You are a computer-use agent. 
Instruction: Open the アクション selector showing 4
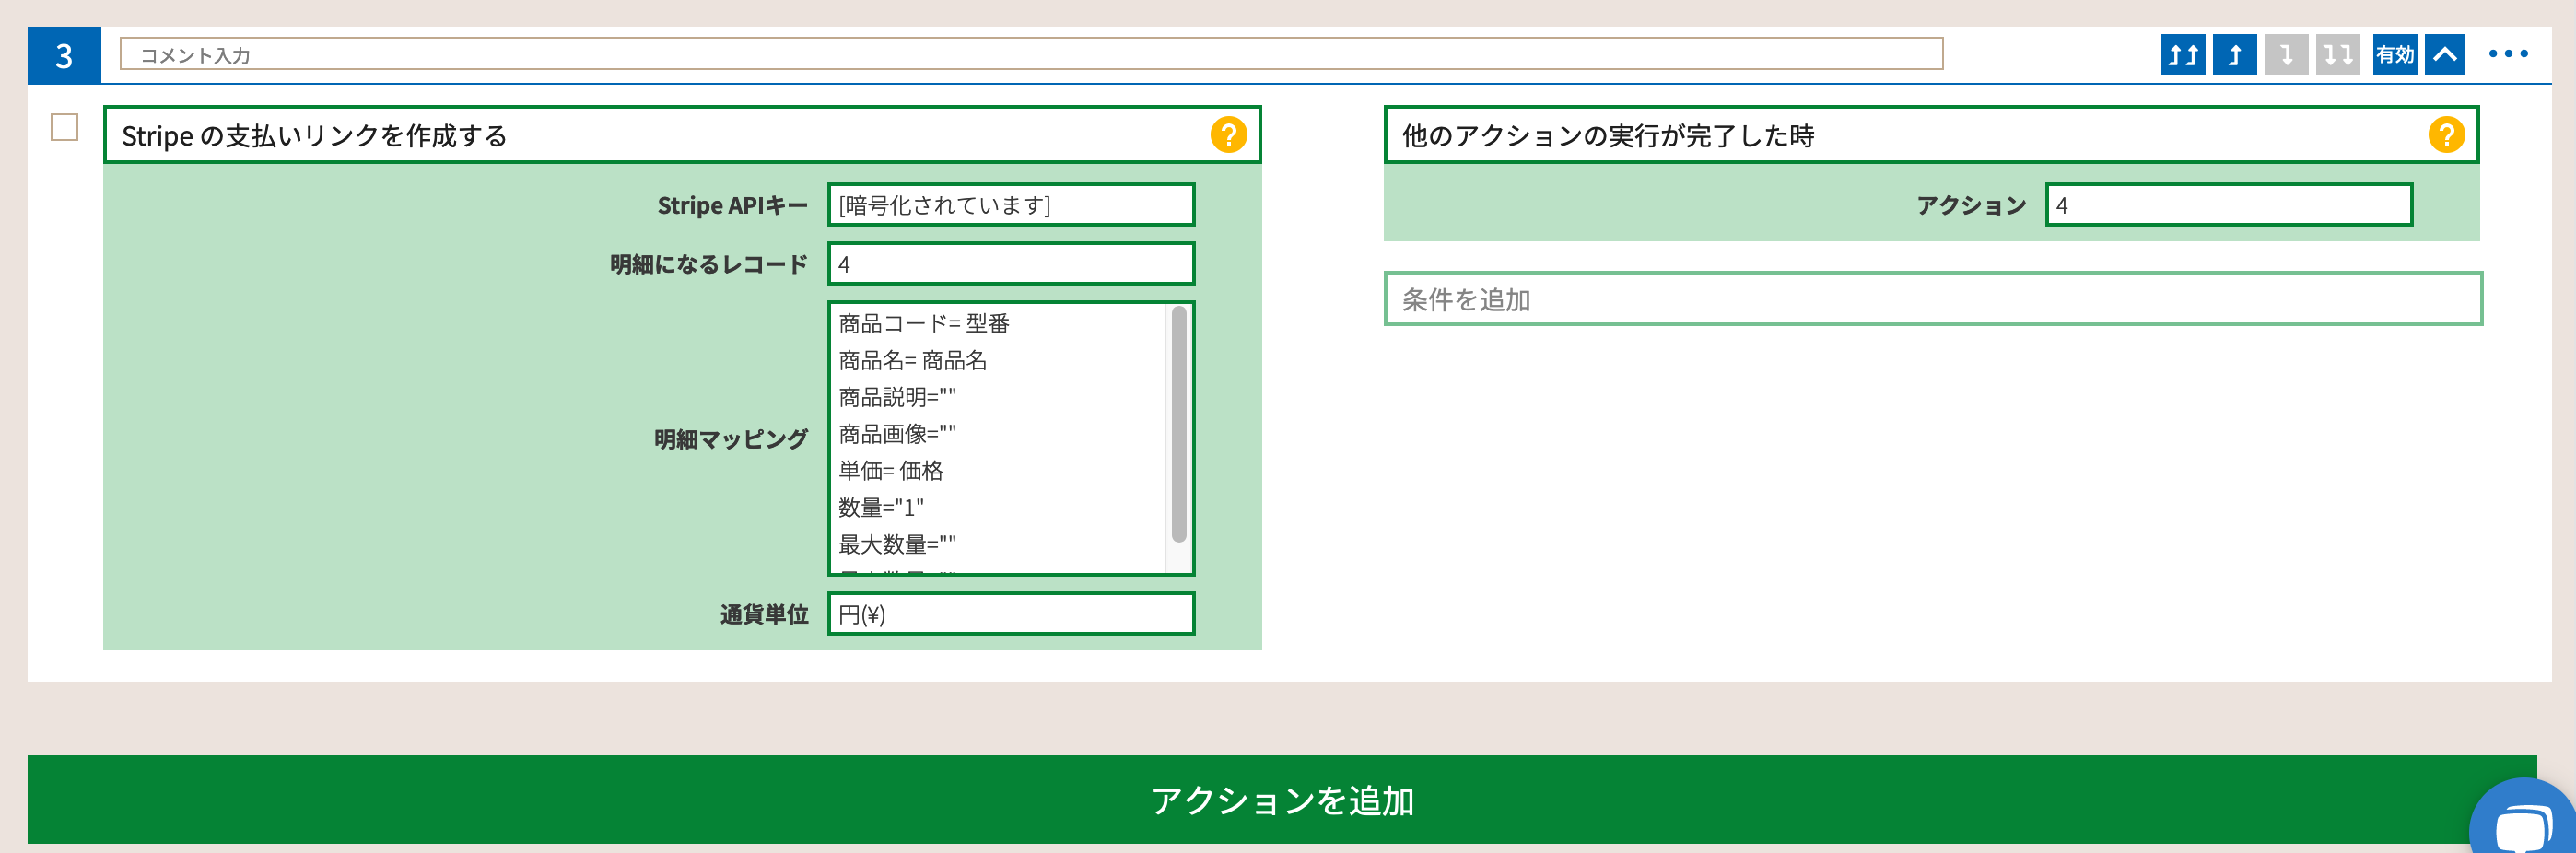click(x=2228, y=207)
